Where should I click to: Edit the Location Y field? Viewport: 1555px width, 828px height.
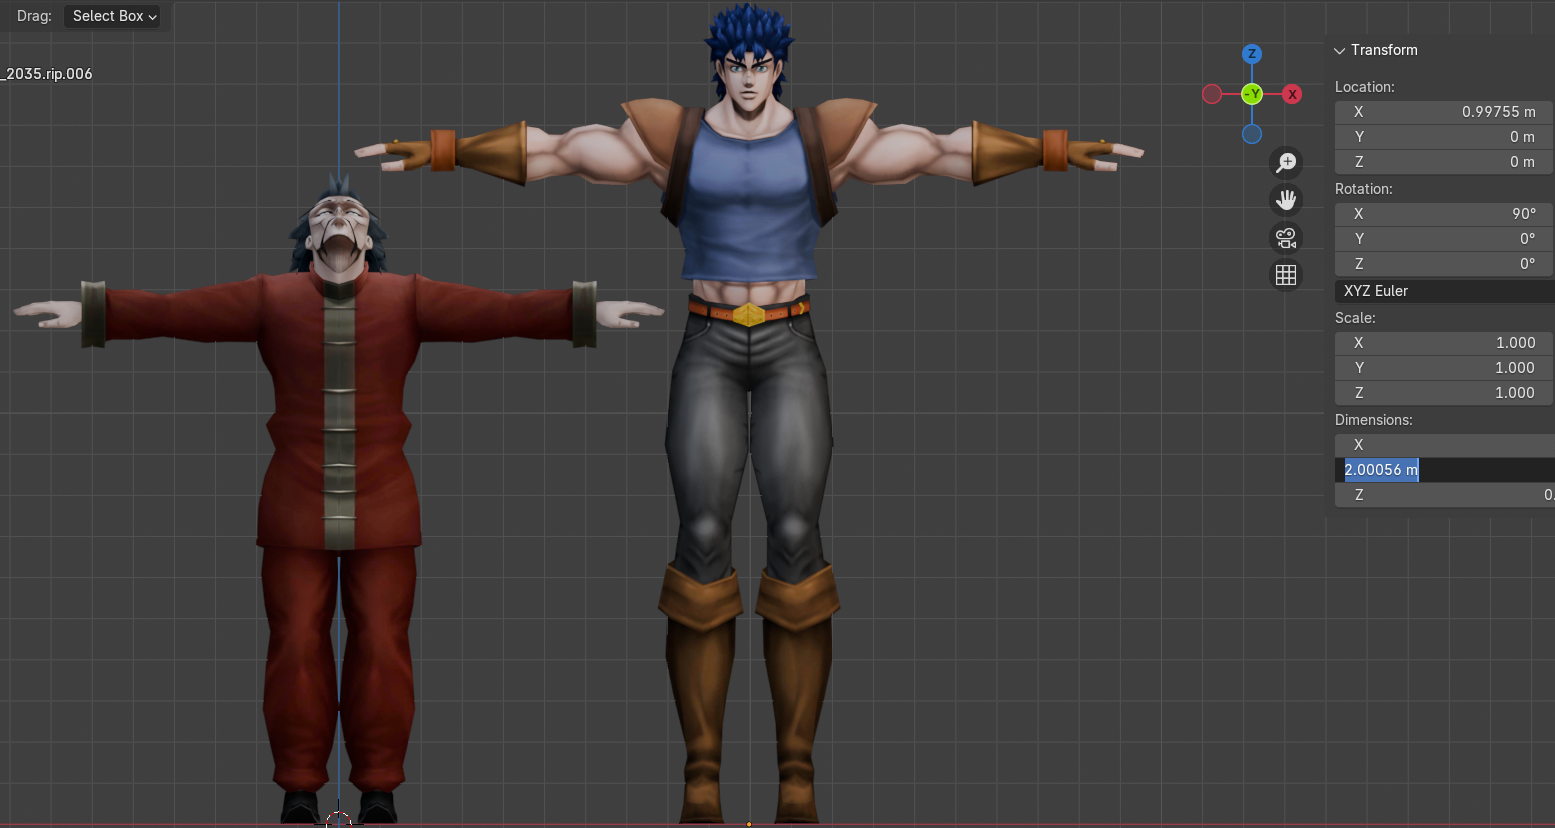(1444, 137)
